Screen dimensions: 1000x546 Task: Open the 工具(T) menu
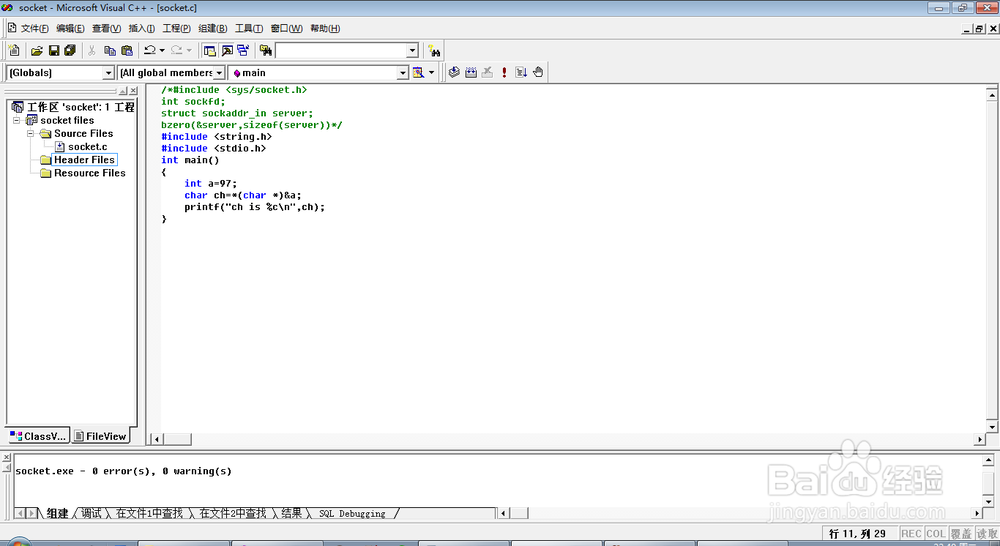click(249, 28)
